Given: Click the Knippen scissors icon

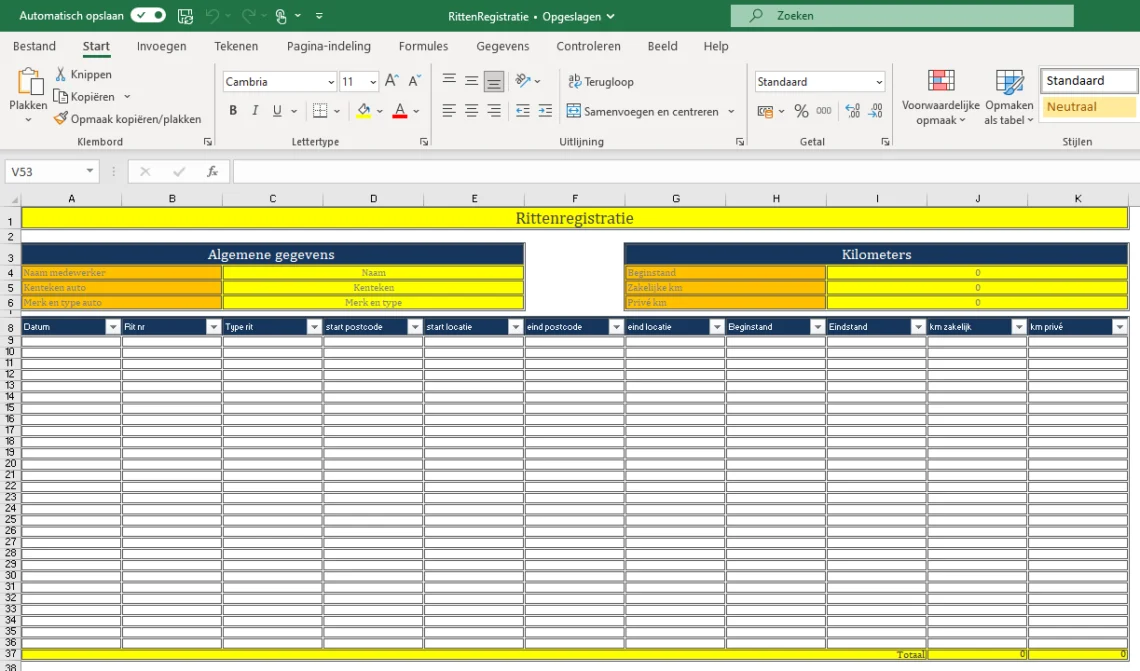Looking at the screenshot, I should click(61, 75).
